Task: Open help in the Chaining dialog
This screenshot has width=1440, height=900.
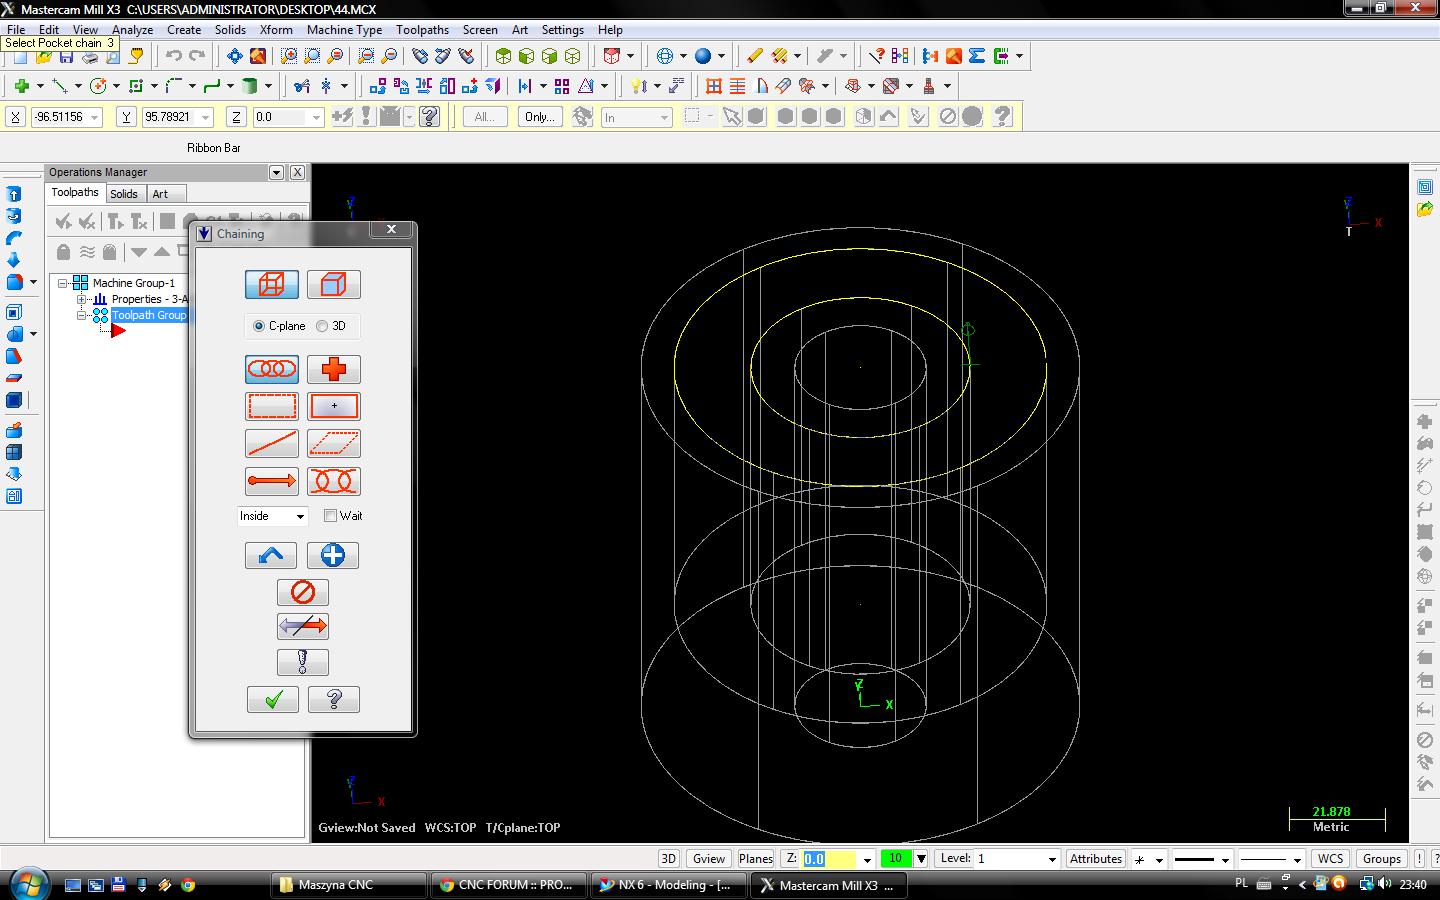Action: click(334, 699)
